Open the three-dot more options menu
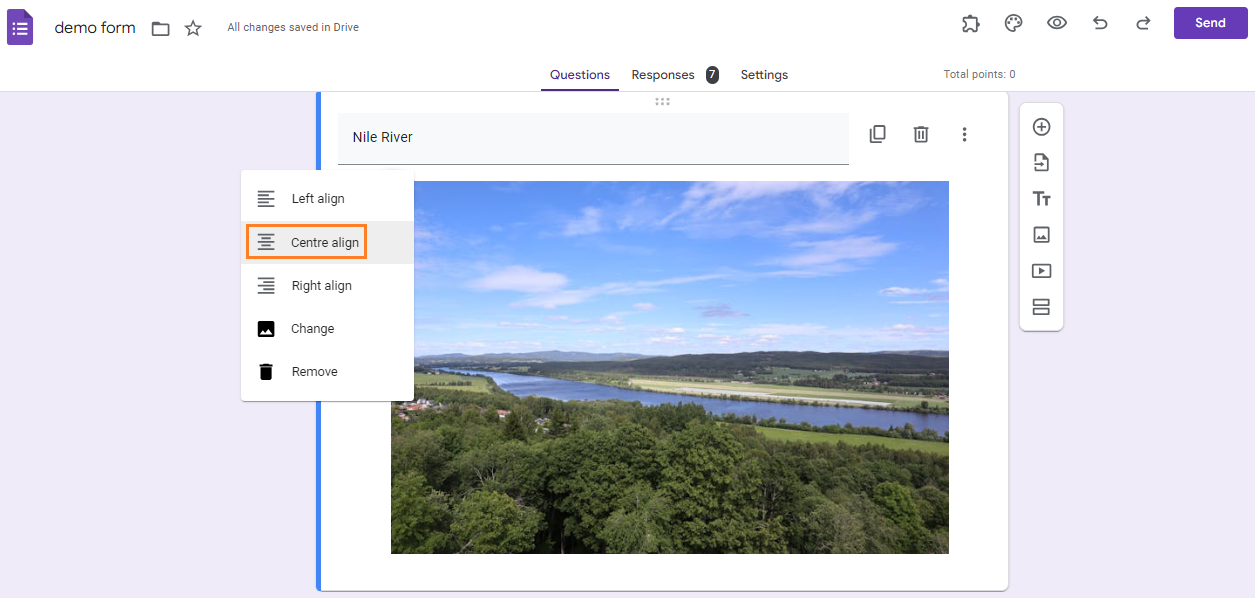This screenshot has height=598, width=1255. pos(964,134)
